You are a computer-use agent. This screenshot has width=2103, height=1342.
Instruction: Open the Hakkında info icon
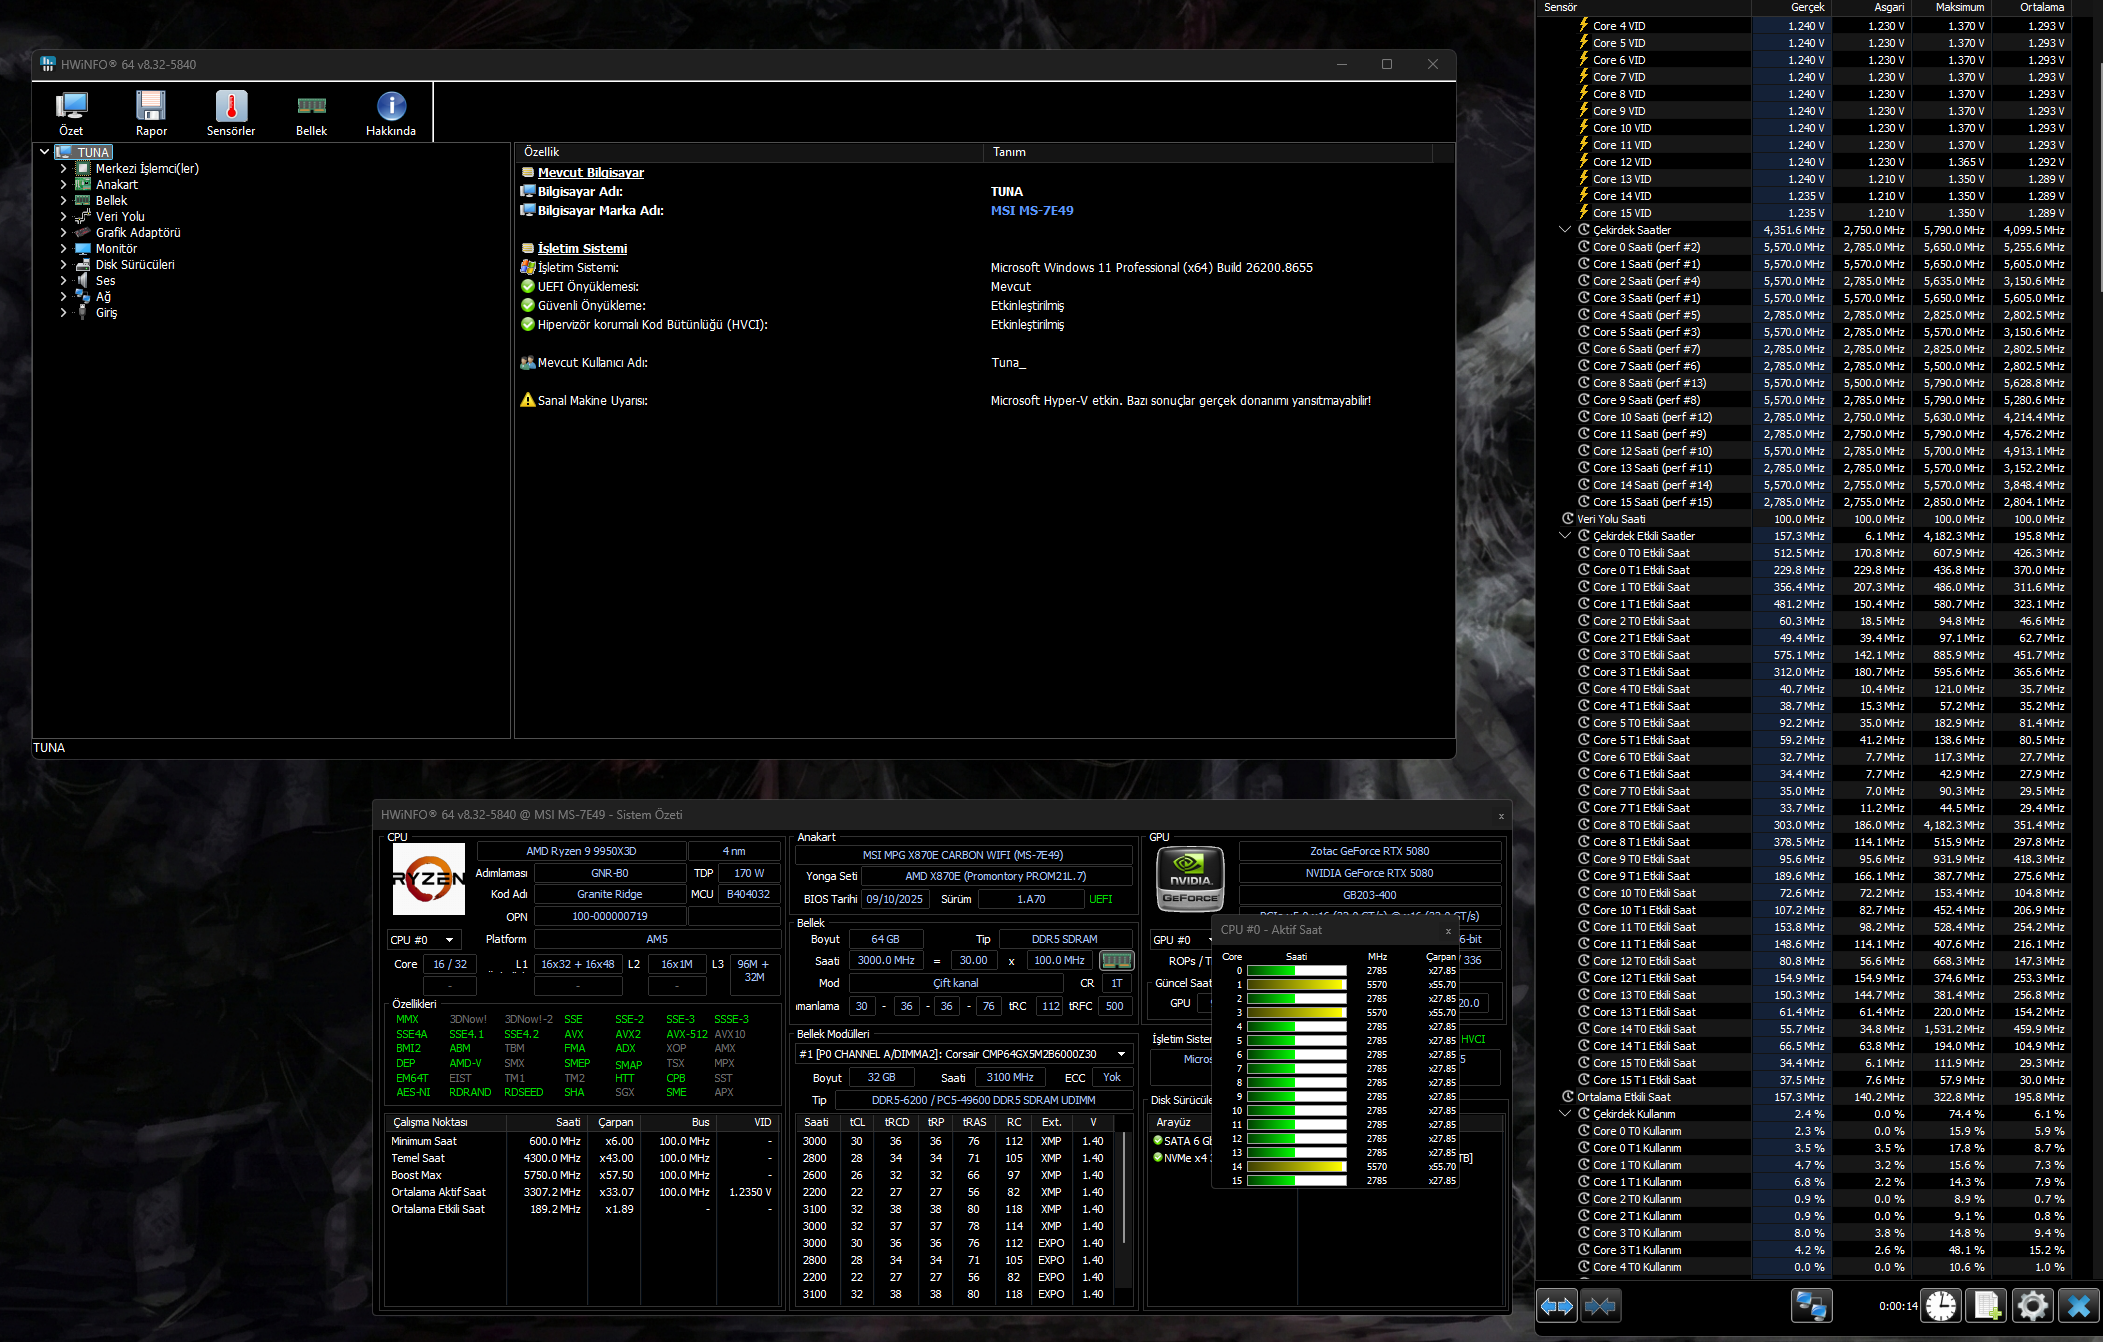pyautogui.click(x=391, y=112)
